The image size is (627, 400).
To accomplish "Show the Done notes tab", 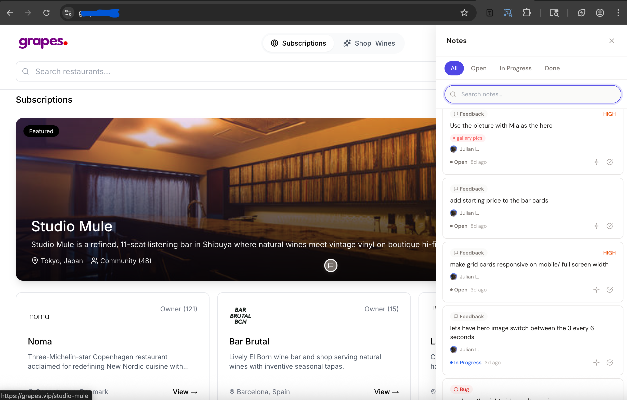I will 552,68.
